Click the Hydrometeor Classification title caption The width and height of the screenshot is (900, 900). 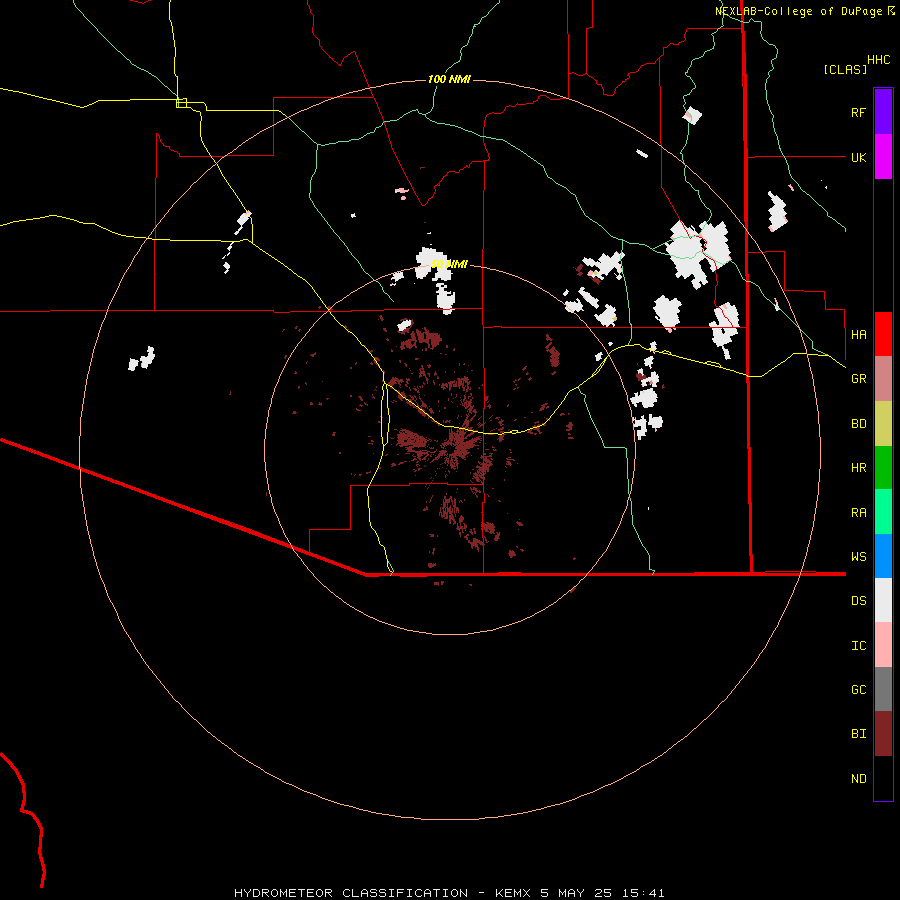click(x=449, y=893)
